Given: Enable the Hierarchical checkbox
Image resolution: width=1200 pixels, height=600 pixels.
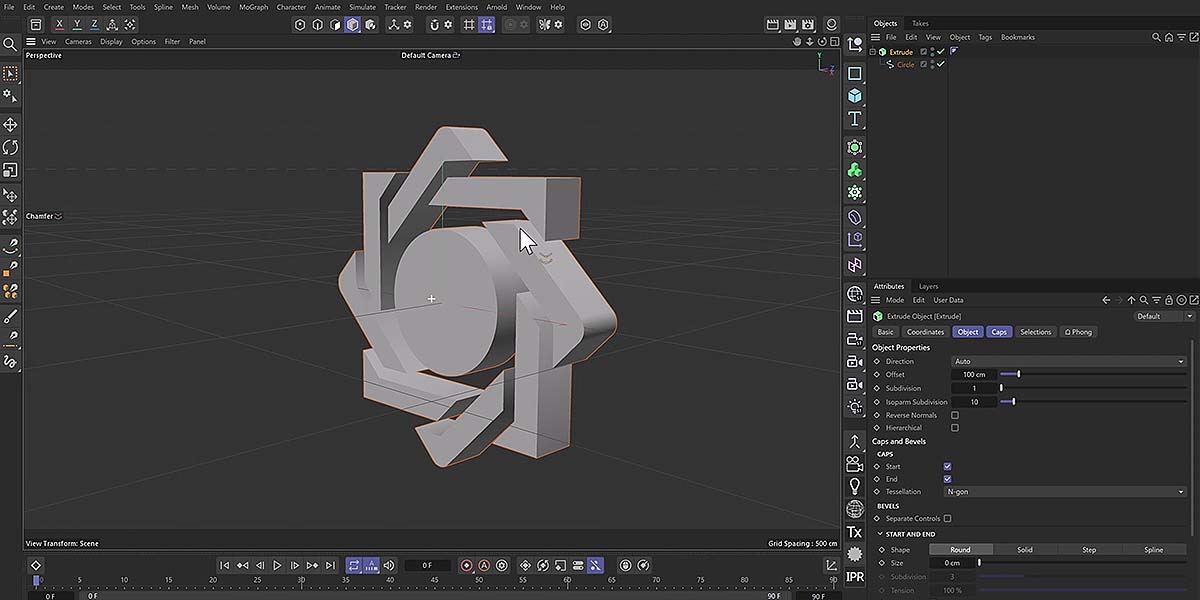Looking at the screenshot, I should [955, 428].
